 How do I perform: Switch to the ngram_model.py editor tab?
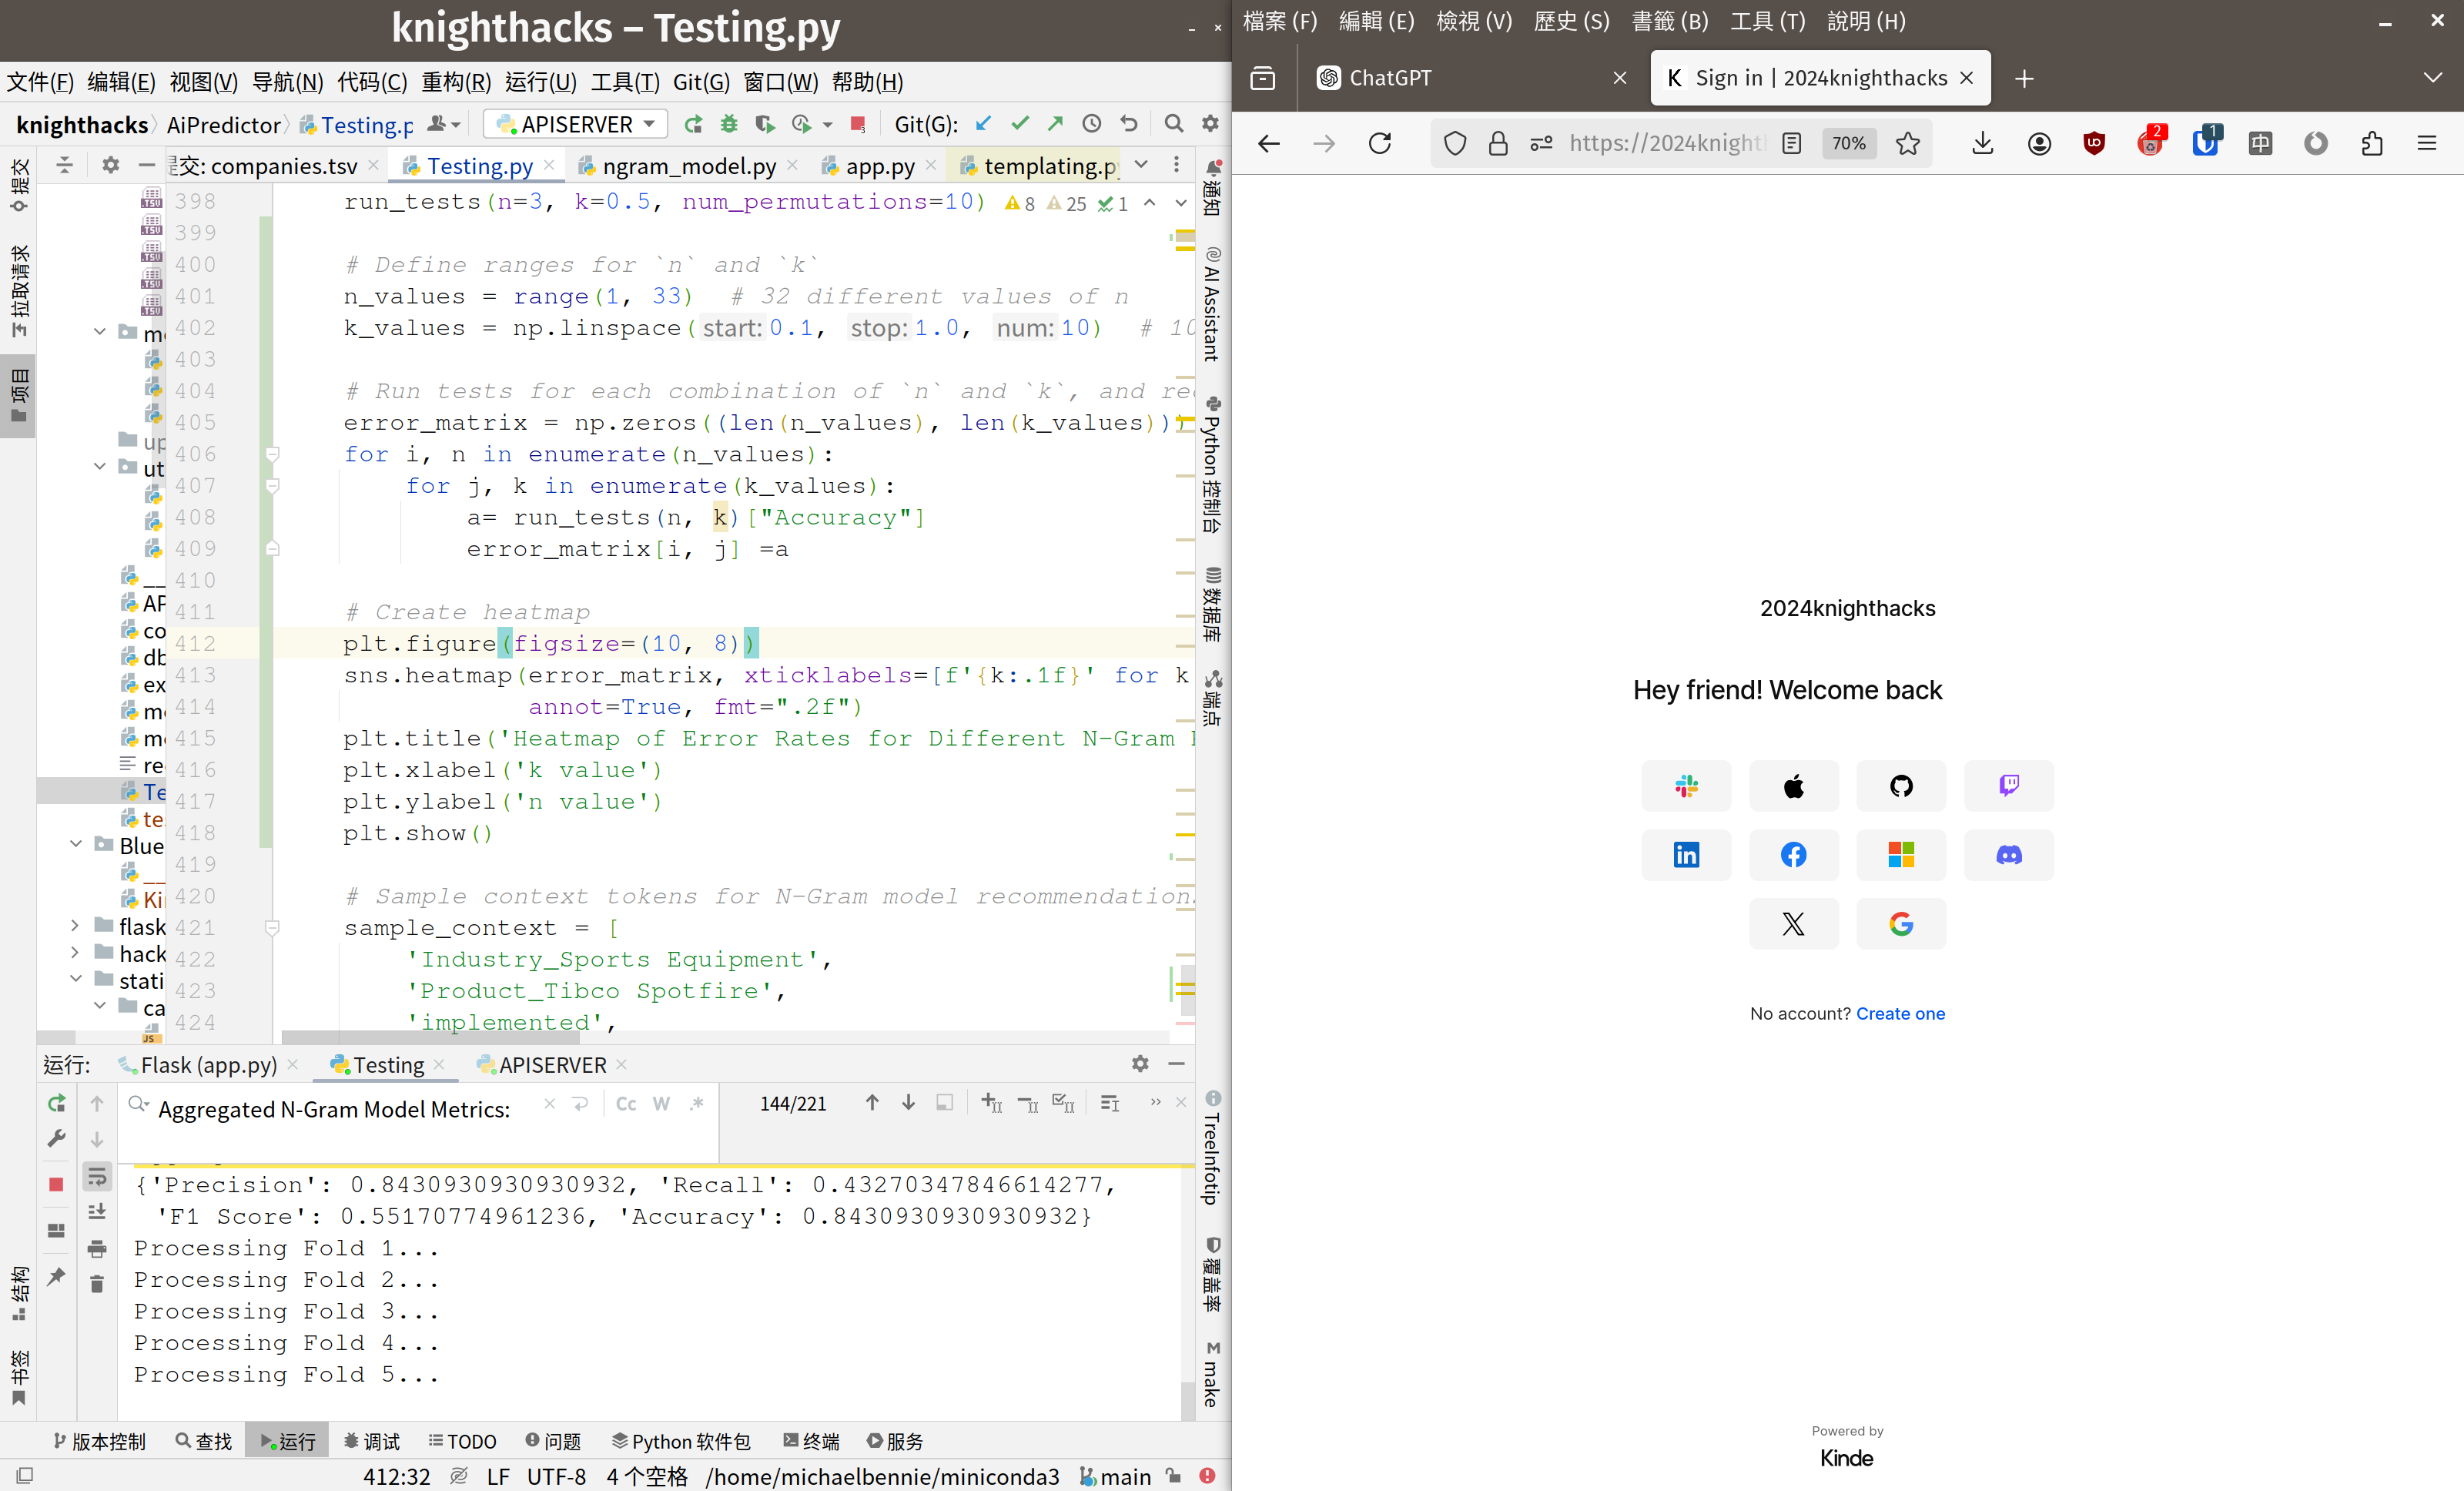(688, 166)
